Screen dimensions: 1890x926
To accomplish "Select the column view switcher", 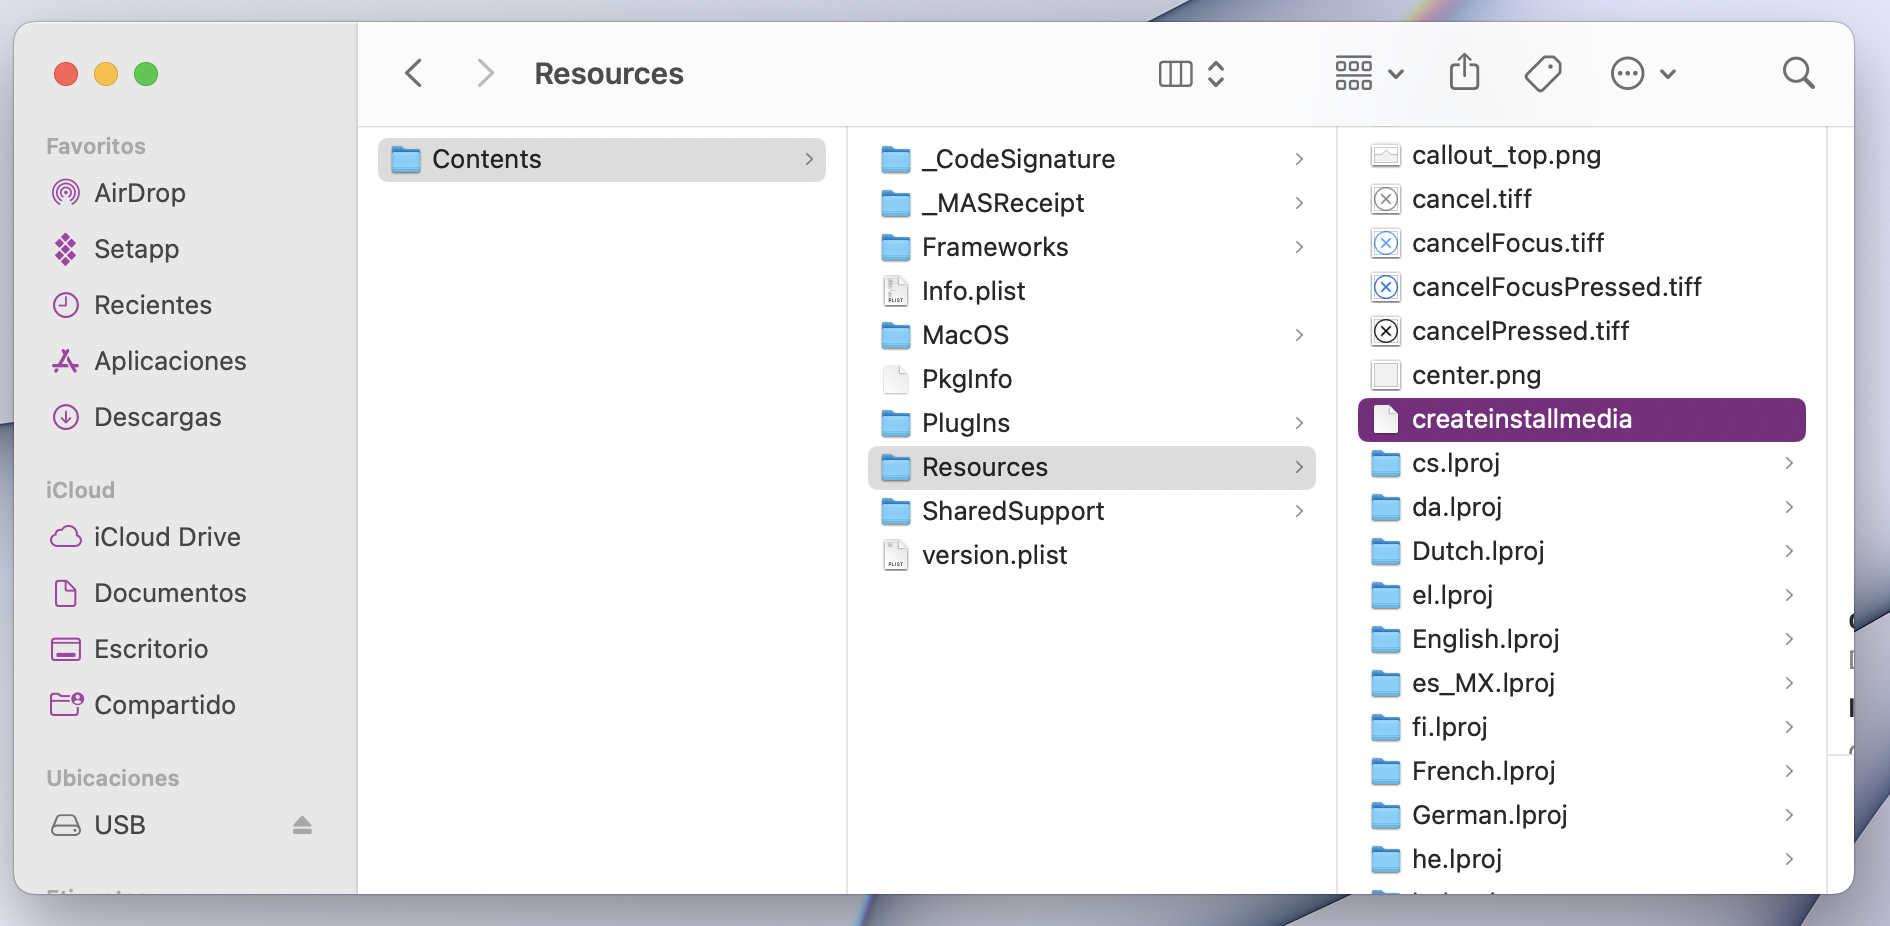I will 1190,73.
